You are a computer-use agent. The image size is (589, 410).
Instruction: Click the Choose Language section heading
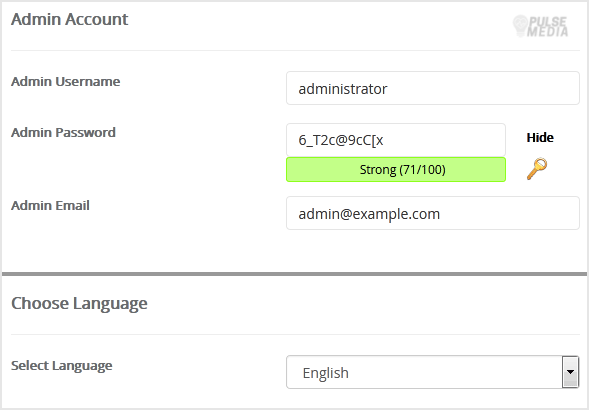pos(79,304)
